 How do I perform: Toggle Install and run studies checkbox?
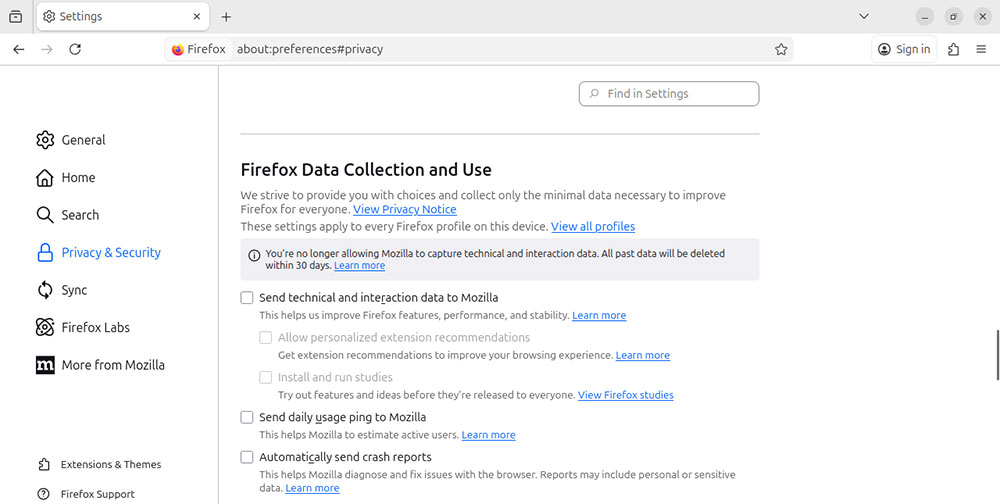click(265, 377)
